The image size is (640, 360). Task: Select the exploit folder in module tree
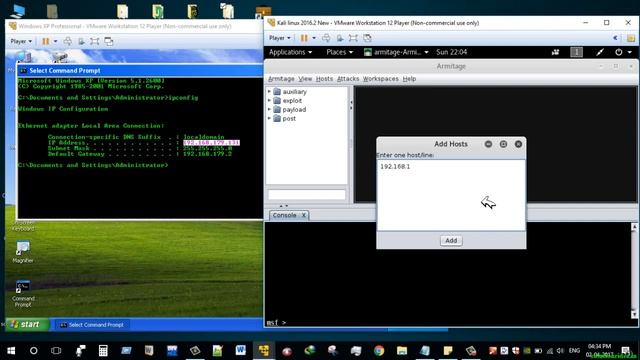tap(288, 100)
